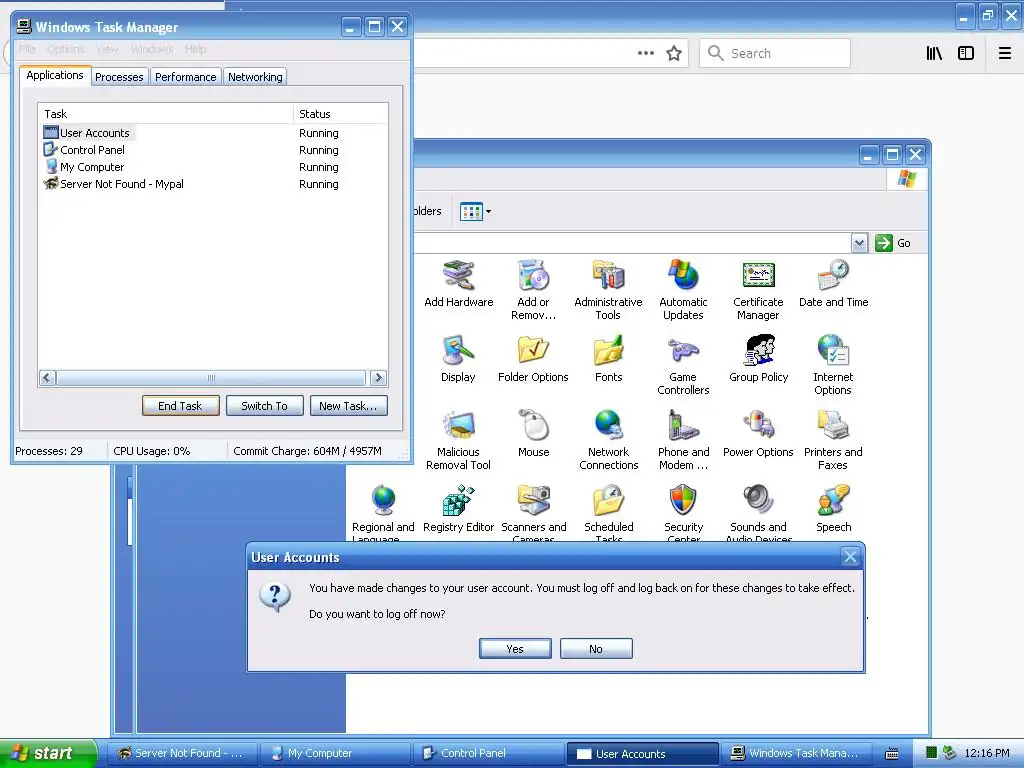Click task list scroll left arrow

click(x=47, y=377)
